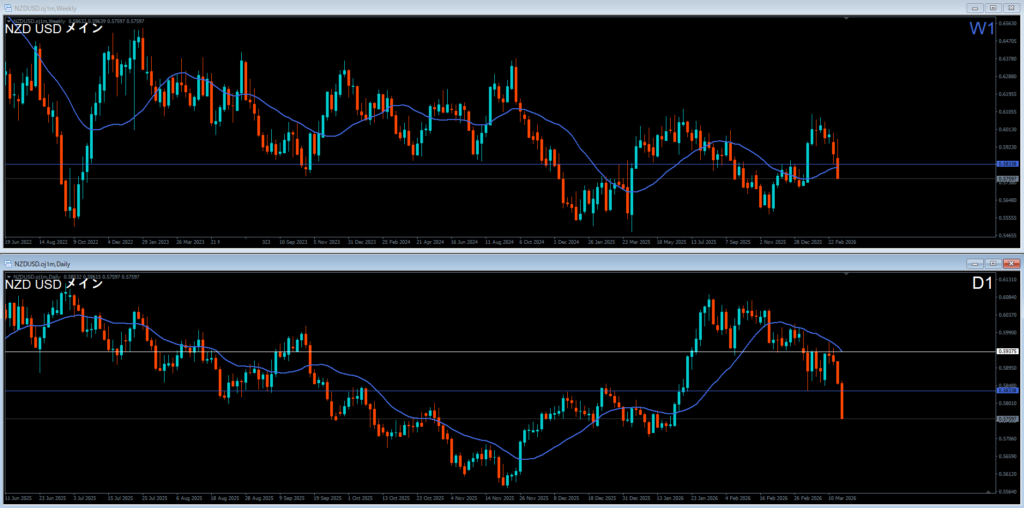The height and width of the screenshot is (508, 1024).
Task: Click the current price label 0.57597 on Daily chart
Action: coord(1006,419)
